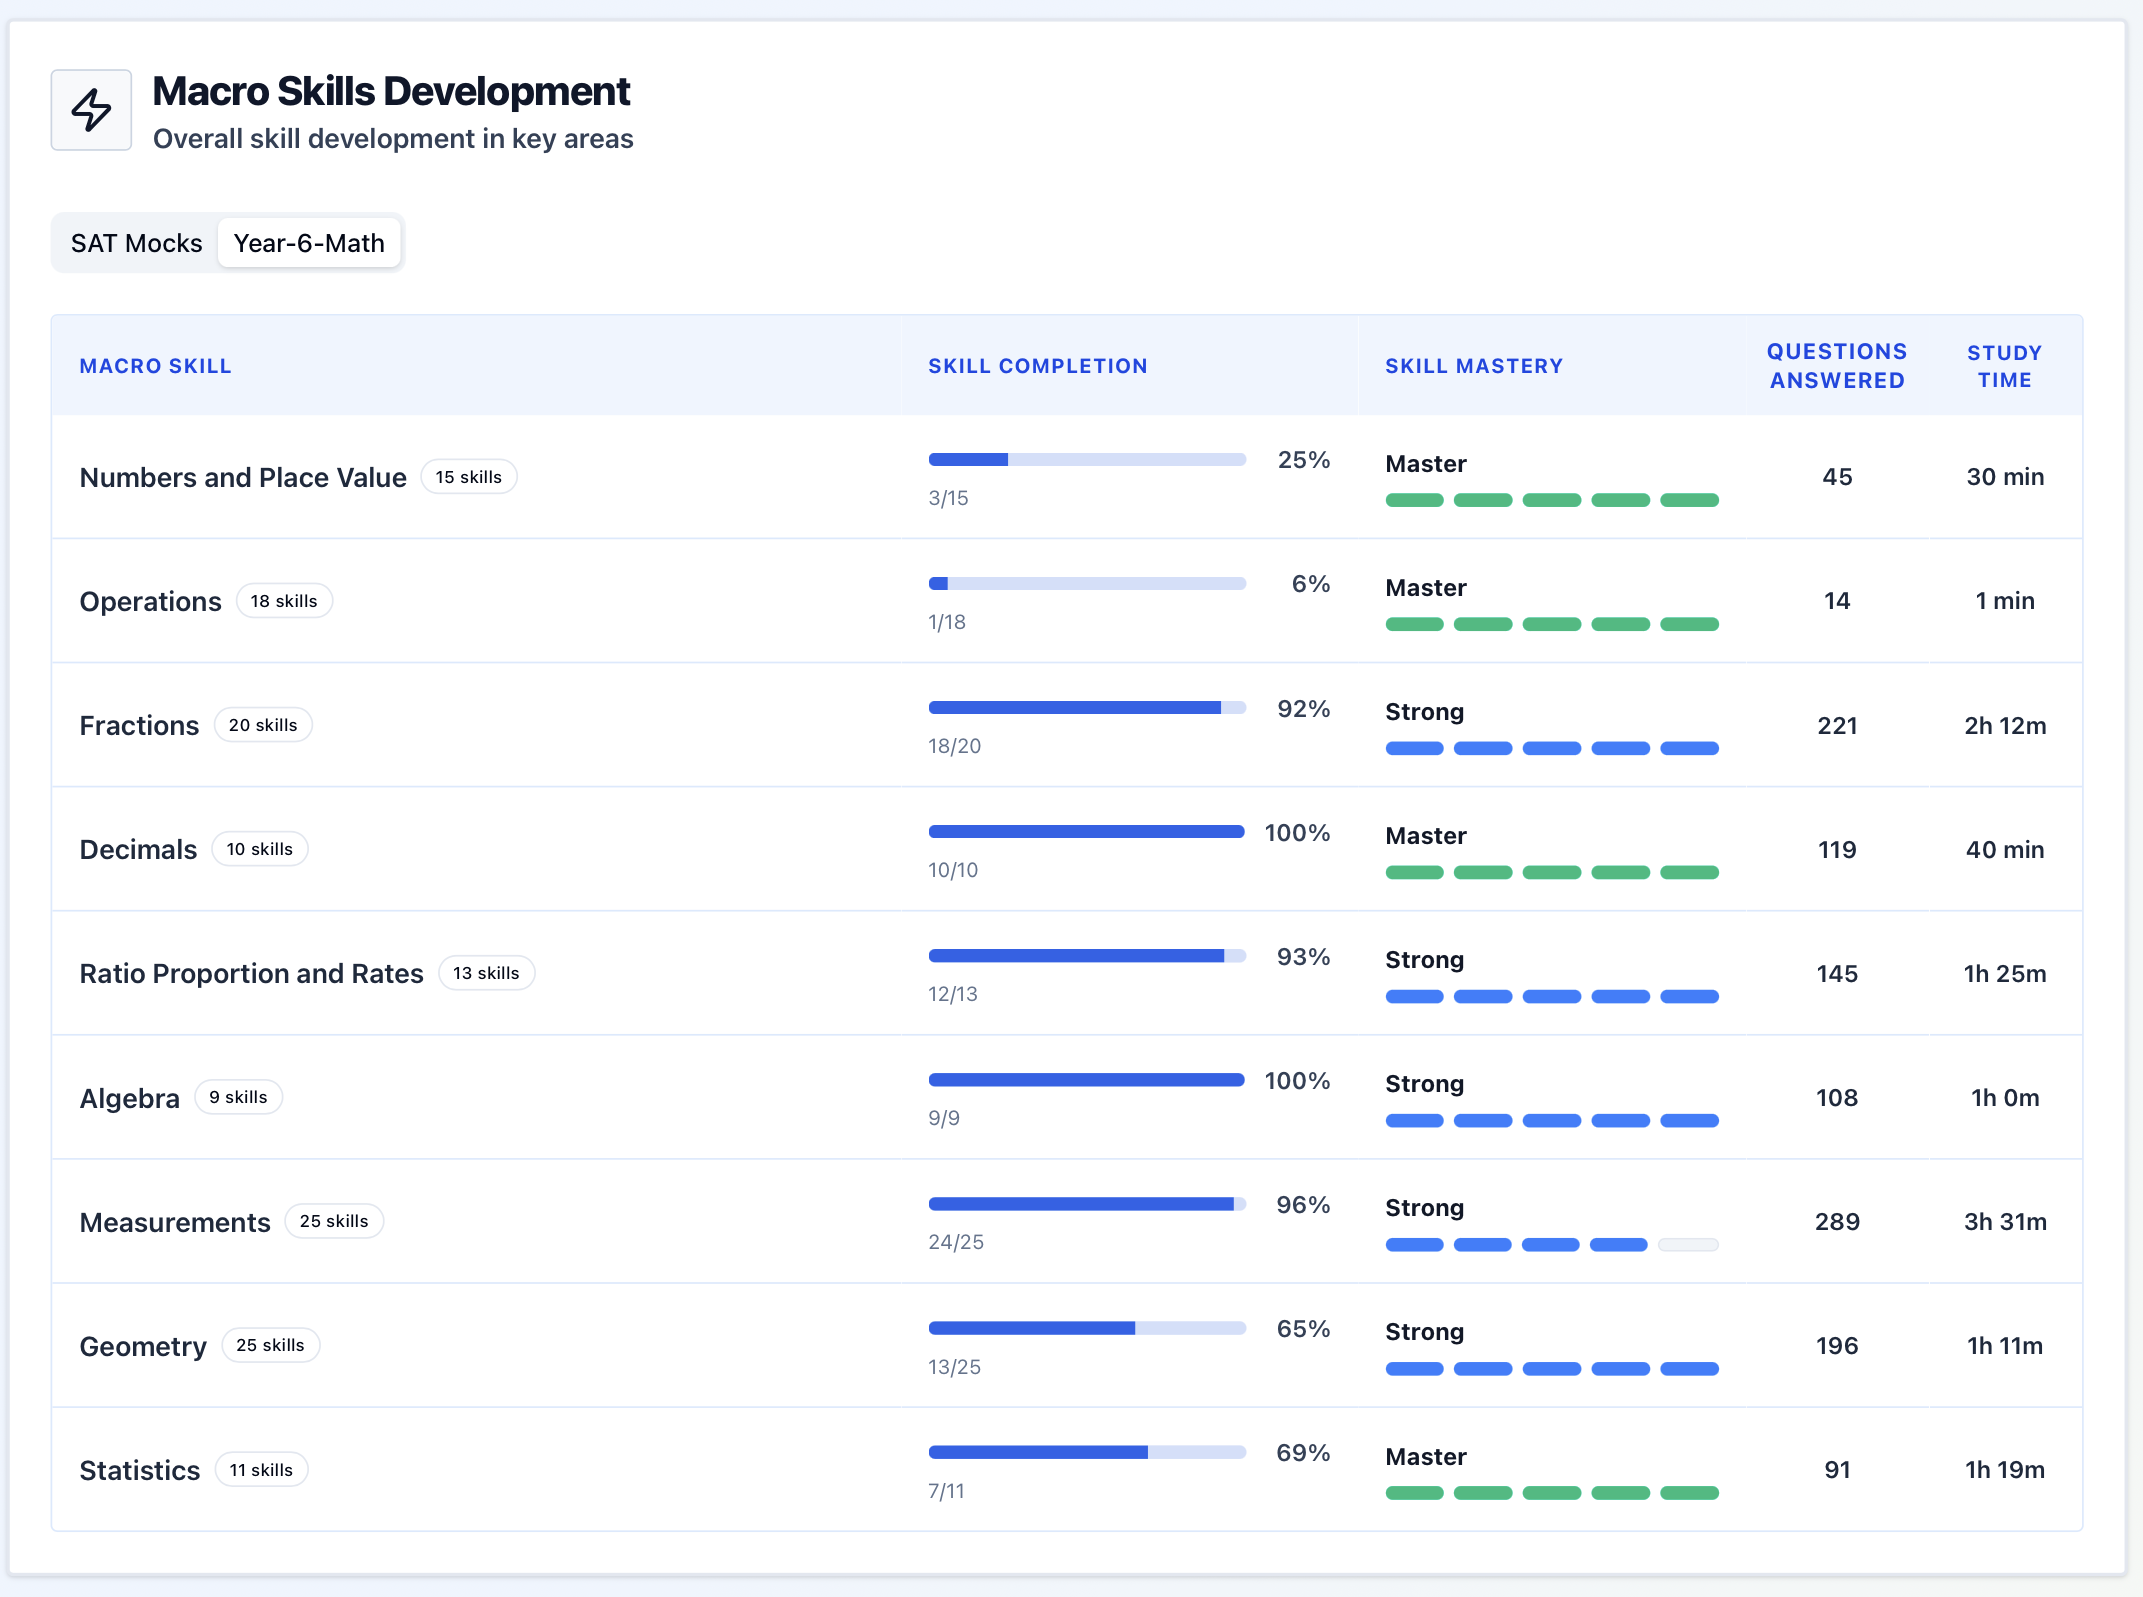Click the 2h 12m study time value

2005,725
